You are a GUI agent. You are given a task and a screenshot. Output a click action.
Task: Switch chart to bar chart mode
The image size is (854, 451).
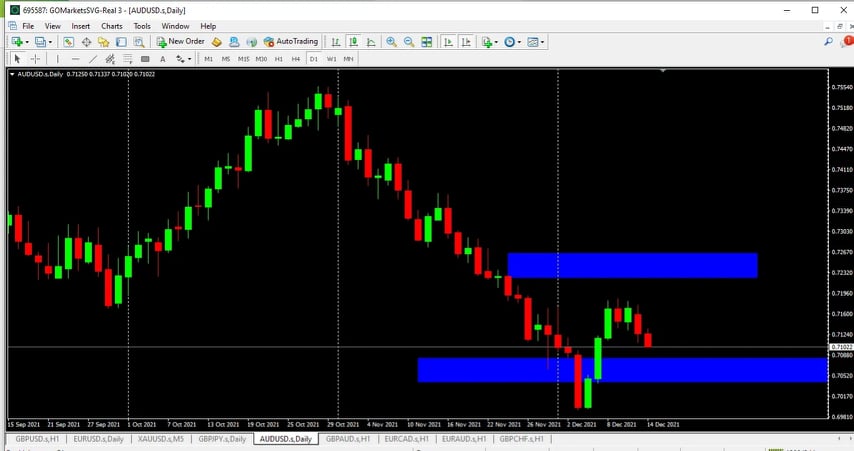(336, 42)
